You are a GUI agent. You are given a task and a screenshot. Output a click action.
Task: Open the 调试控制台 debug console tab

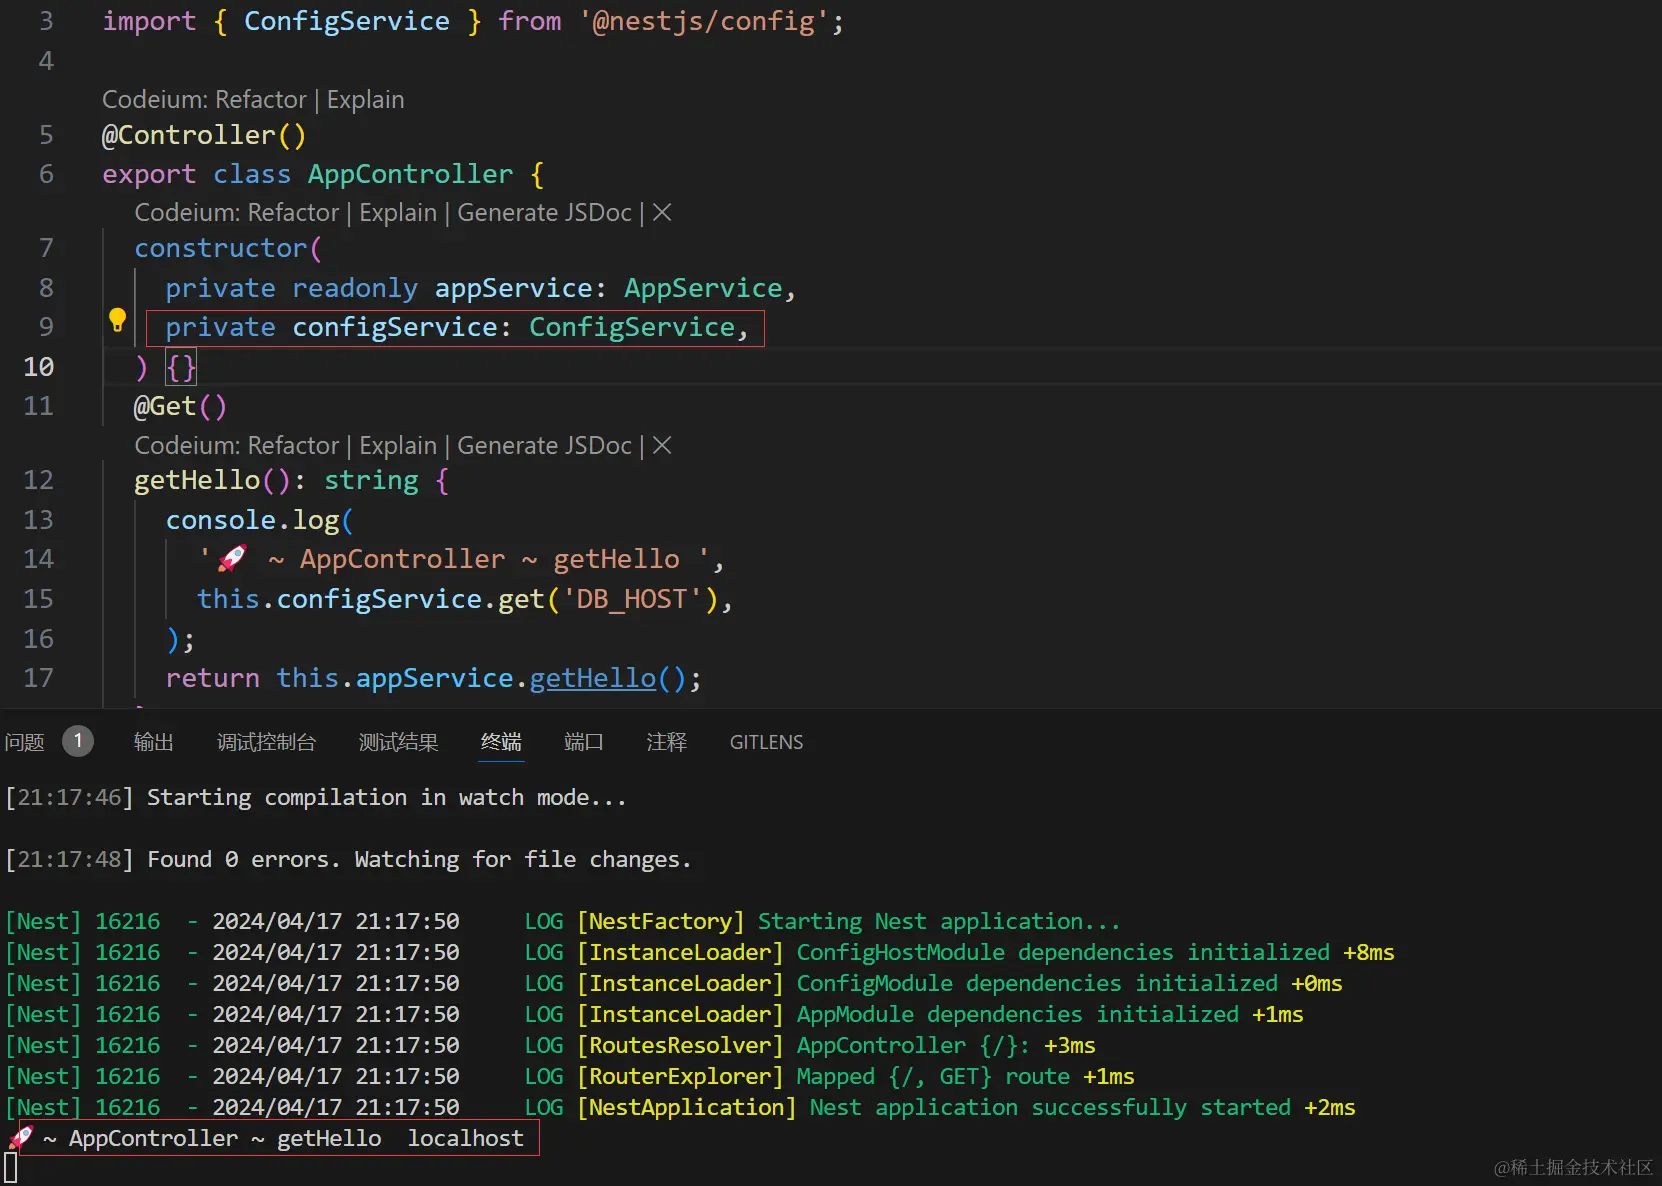coord(267,742)
